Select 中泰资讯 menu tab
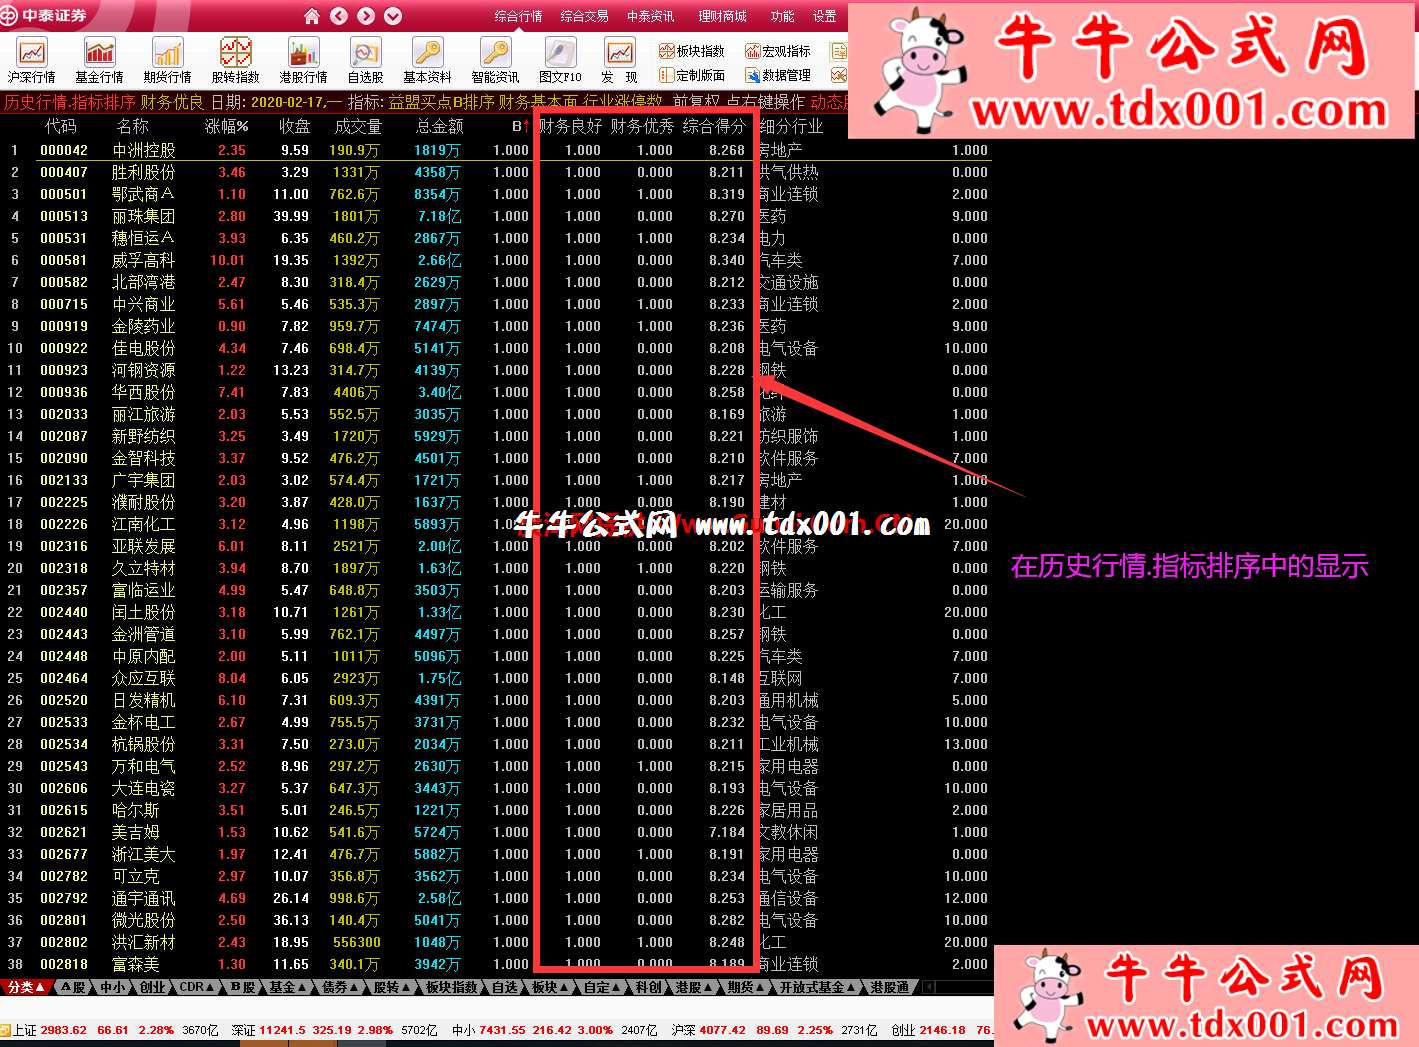The image size is (1419, 1047). tap(650, 16)
